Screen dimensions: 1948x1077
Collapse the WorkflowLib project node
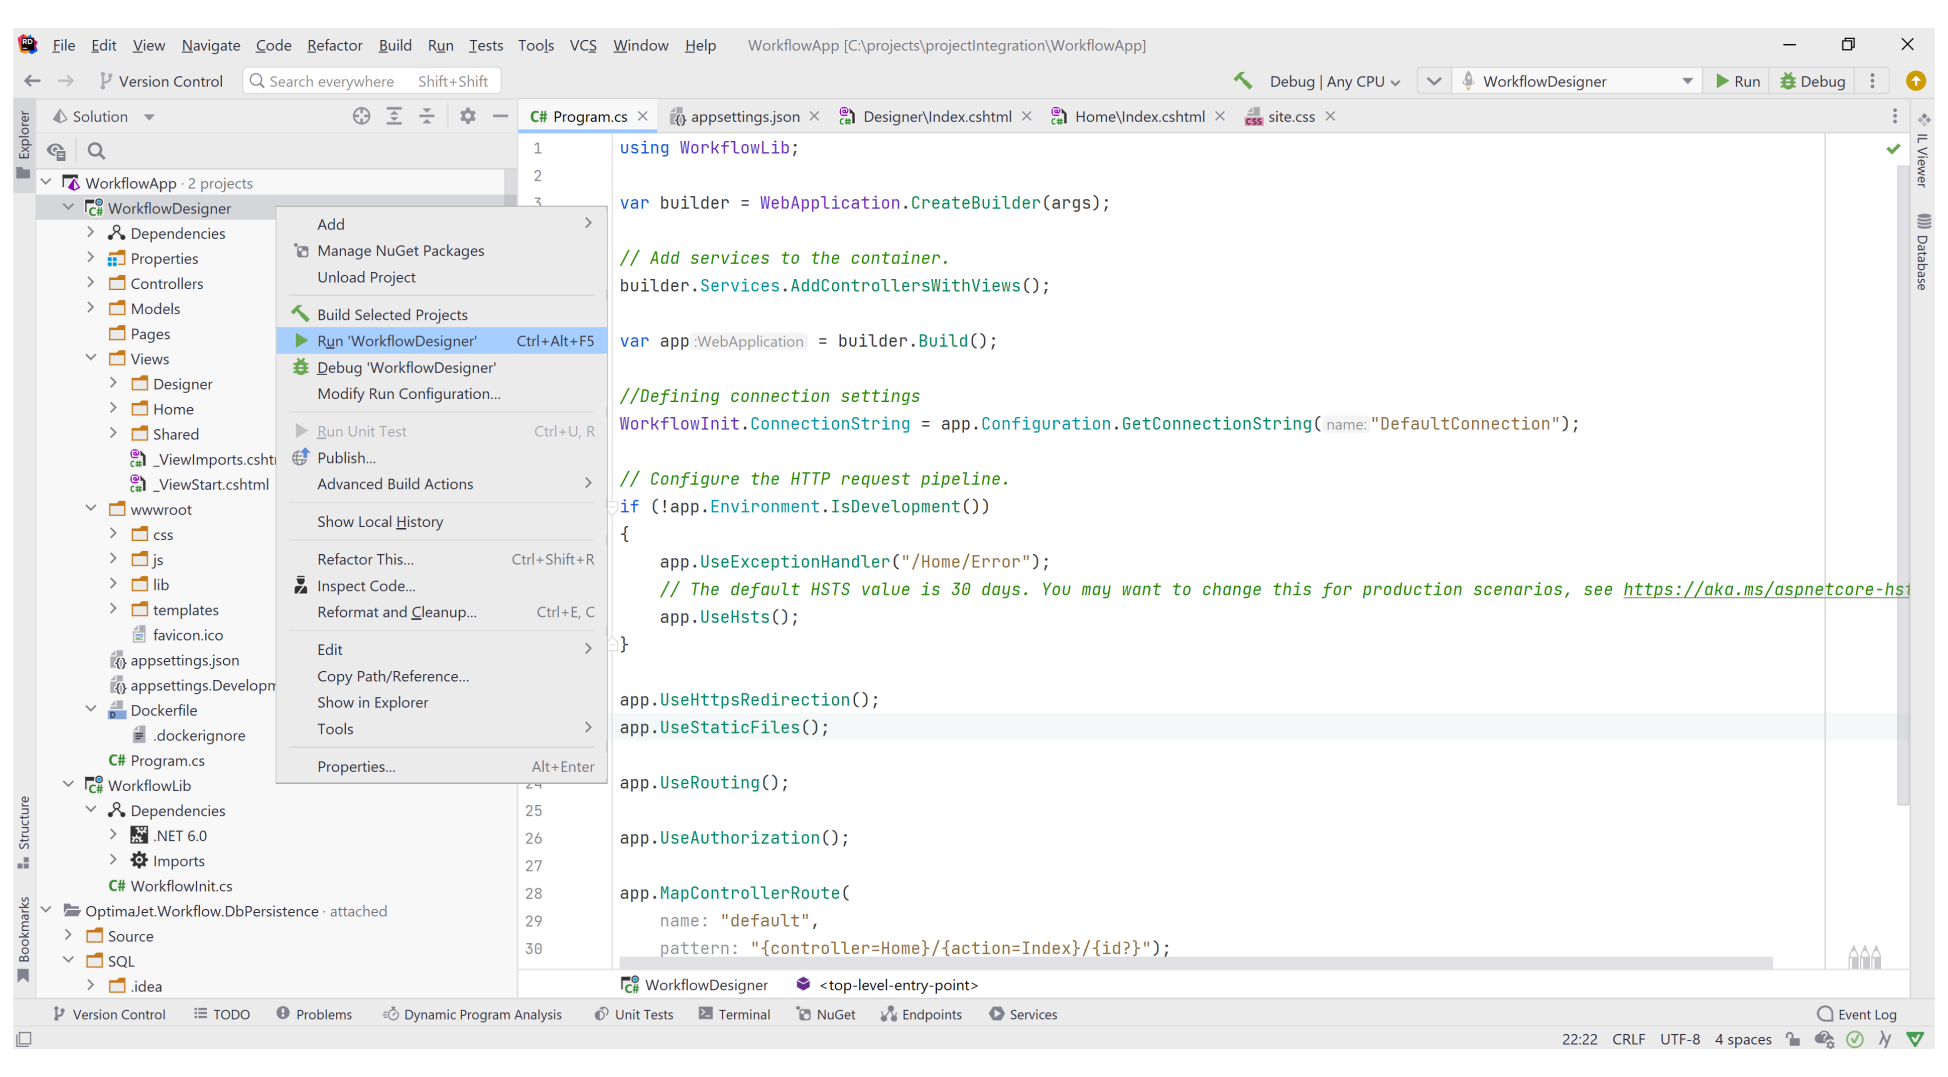click(68, 785)
